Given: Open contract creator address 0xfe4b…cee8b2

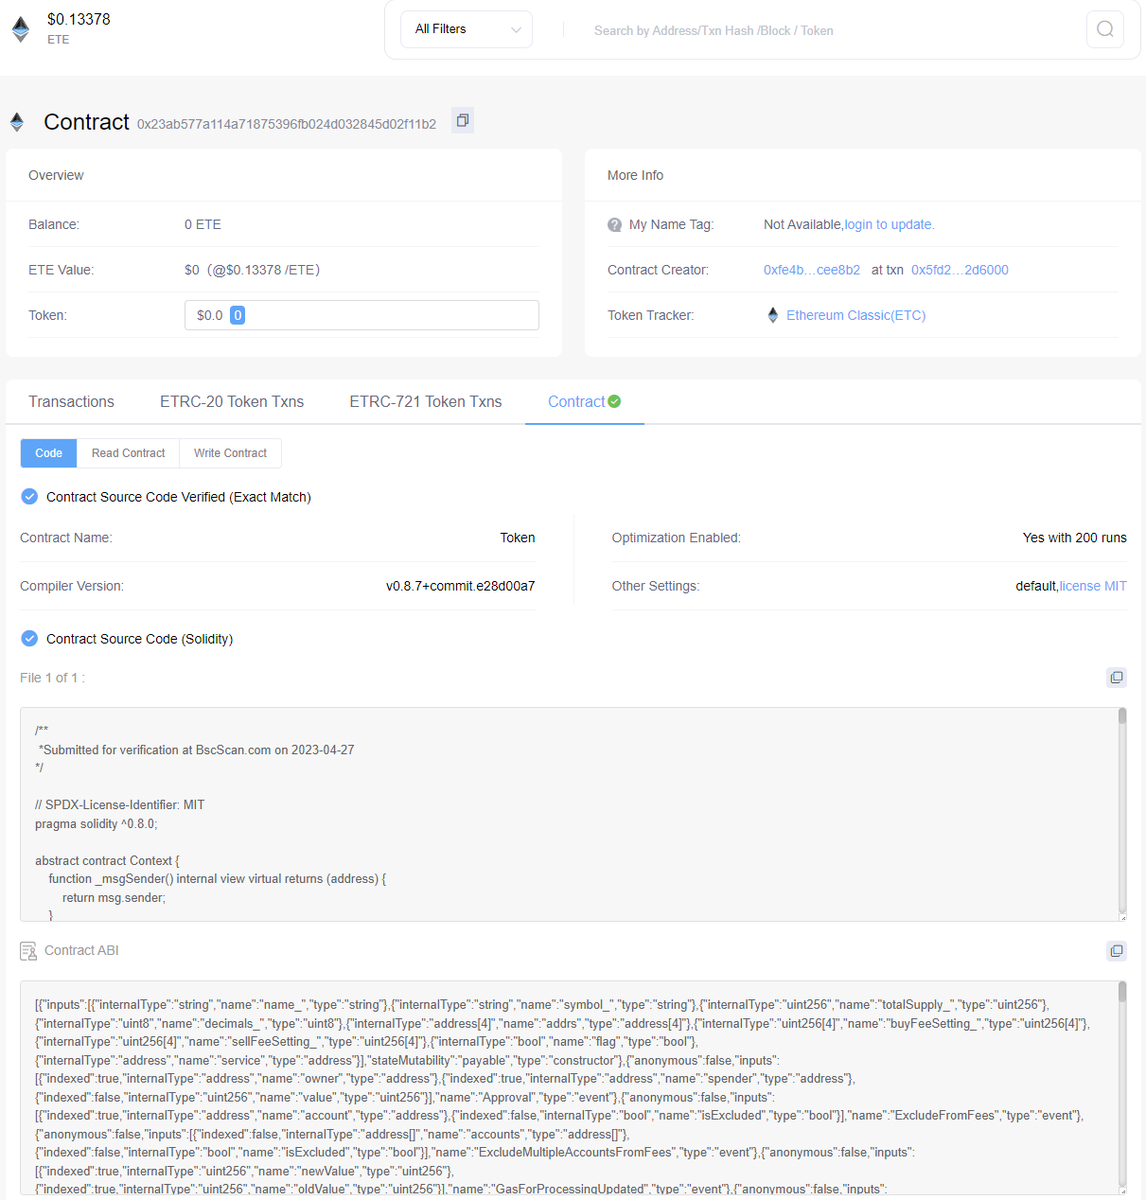Looking at the screenshot, I should click(812, 270).
